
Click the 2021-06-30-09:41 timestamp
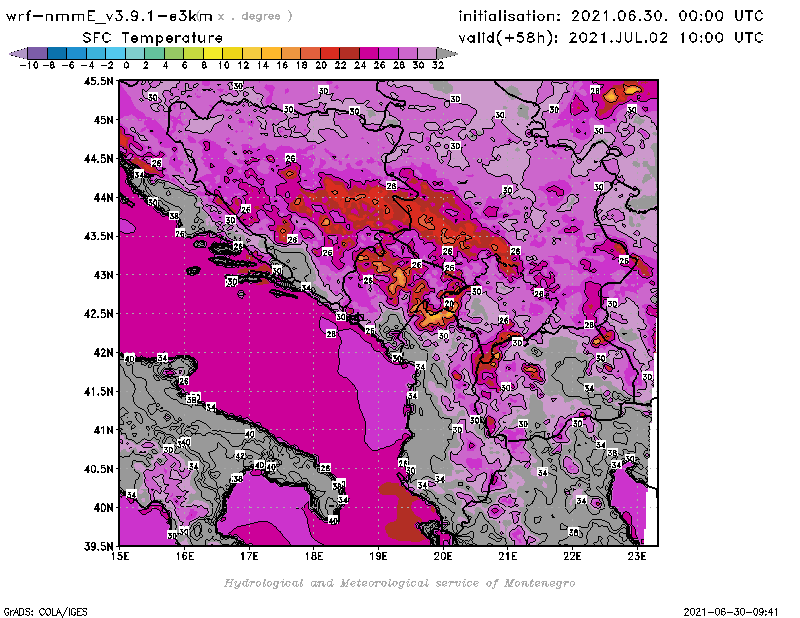tap(731, 612)
